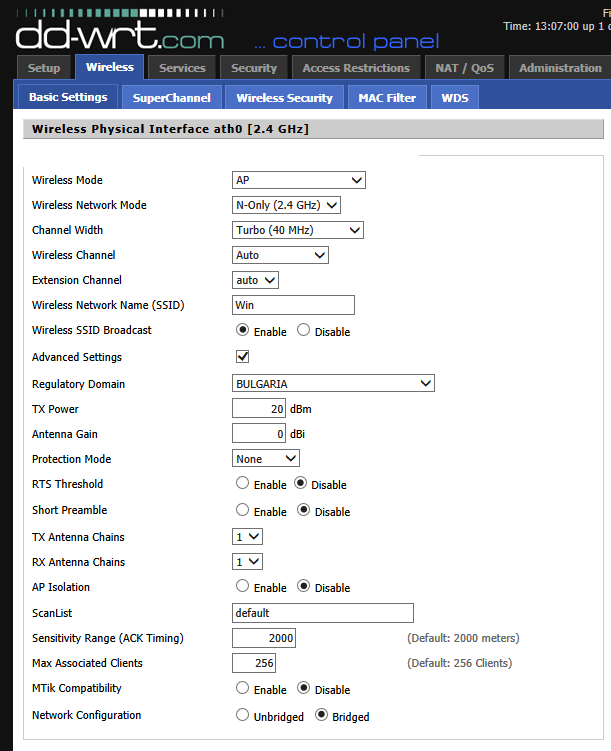Viewport: 611px width, 751px height.
Task: Expand the Regulatory Domain dropdown
Action: [333, 384]
